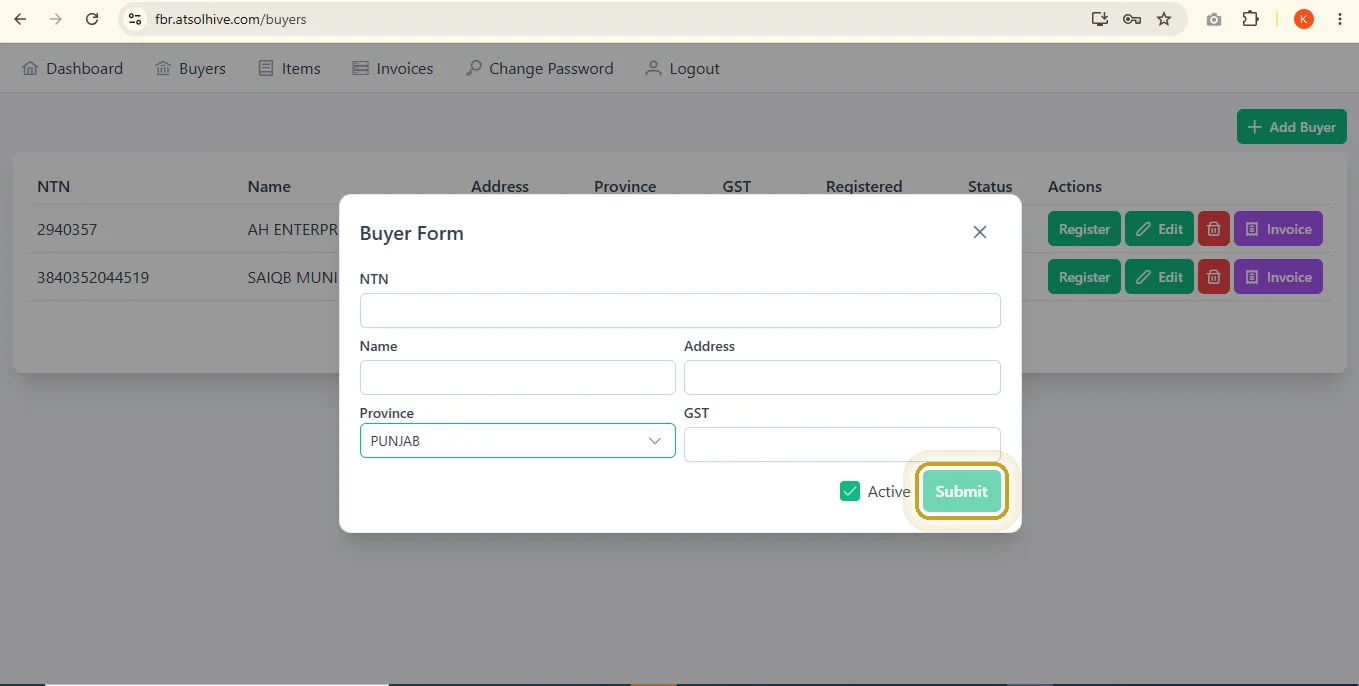This screenshot has height=686, width=1359.
Task: Open Chrome three-dot menu
Action: click(1340, 19)
